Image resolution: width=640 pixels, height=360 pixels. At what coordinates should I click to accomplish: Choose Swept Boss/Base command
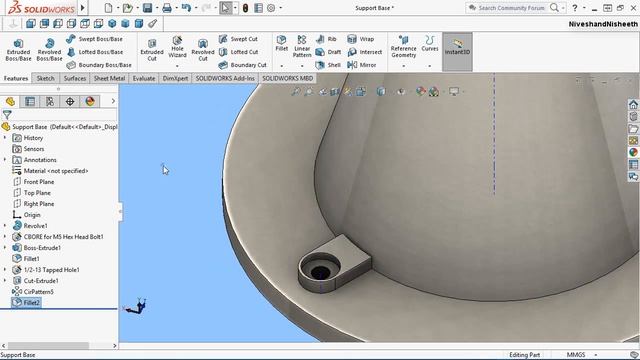click(x=94, y=39)
